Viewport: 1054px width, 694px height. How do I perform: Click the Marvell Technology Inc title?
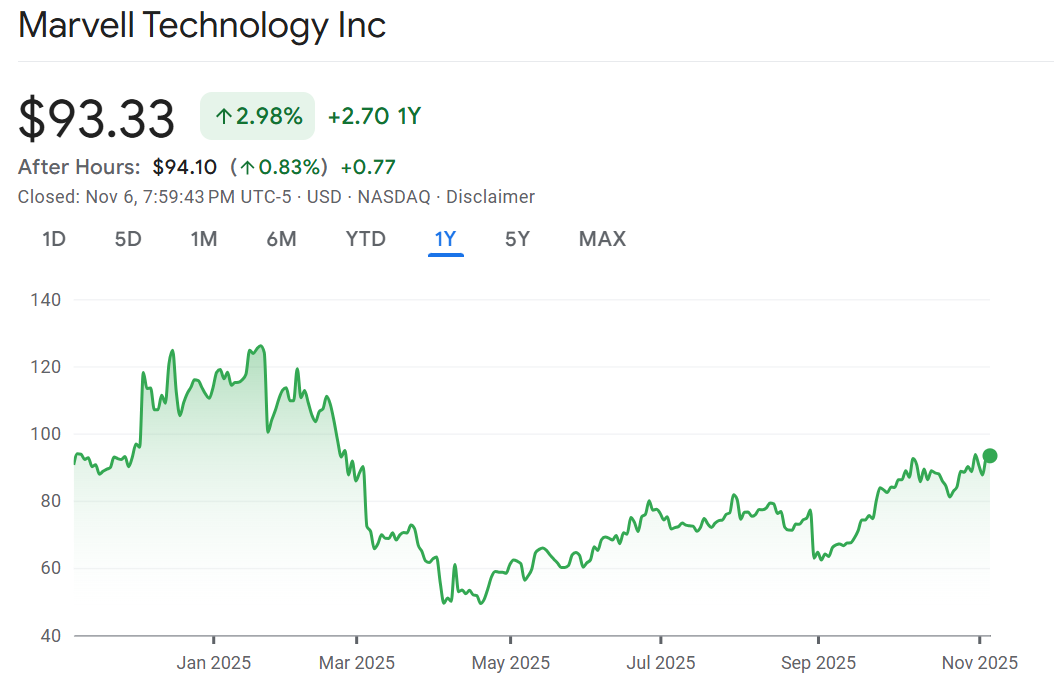pyautogui.click(x=202, y=26)
